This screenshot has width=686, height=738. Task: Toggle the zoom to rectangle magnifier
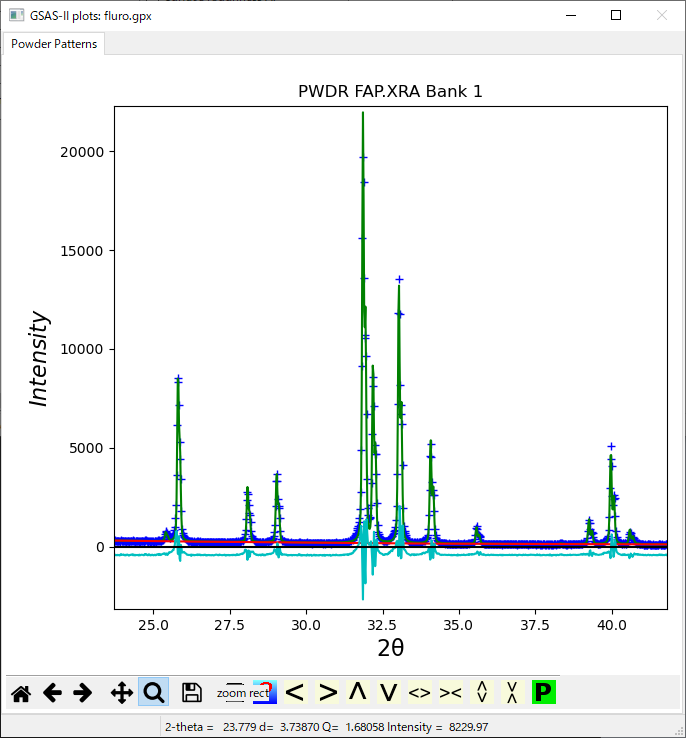pos(153,692)
